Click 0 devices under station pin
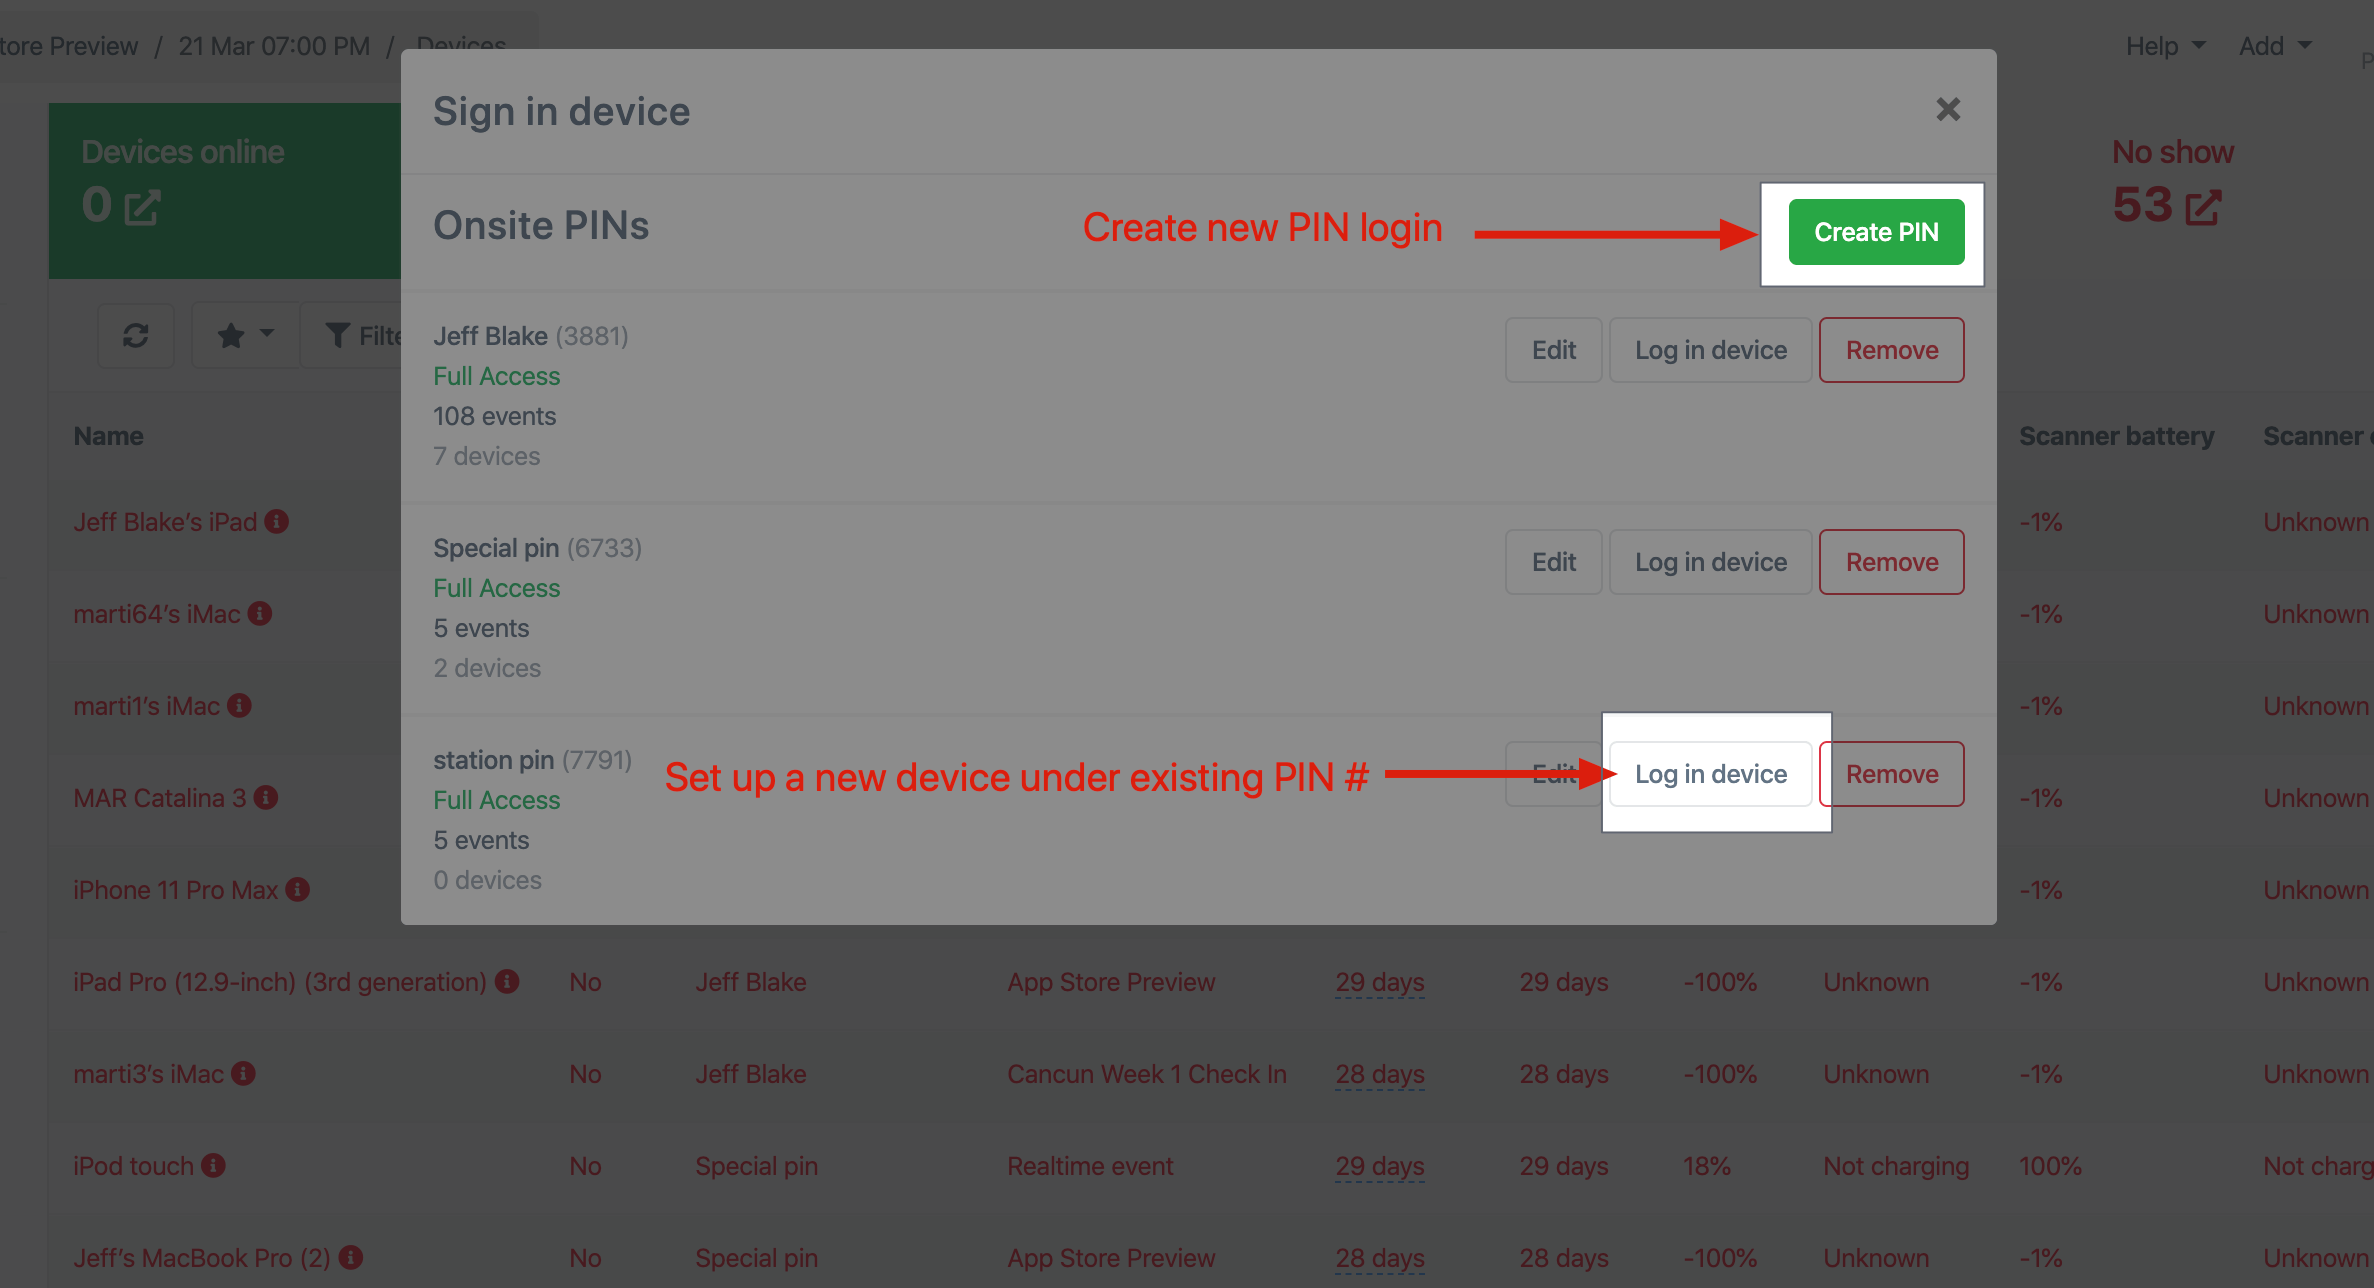This screenshot has width=2374, height=1288. click(488, 880)
